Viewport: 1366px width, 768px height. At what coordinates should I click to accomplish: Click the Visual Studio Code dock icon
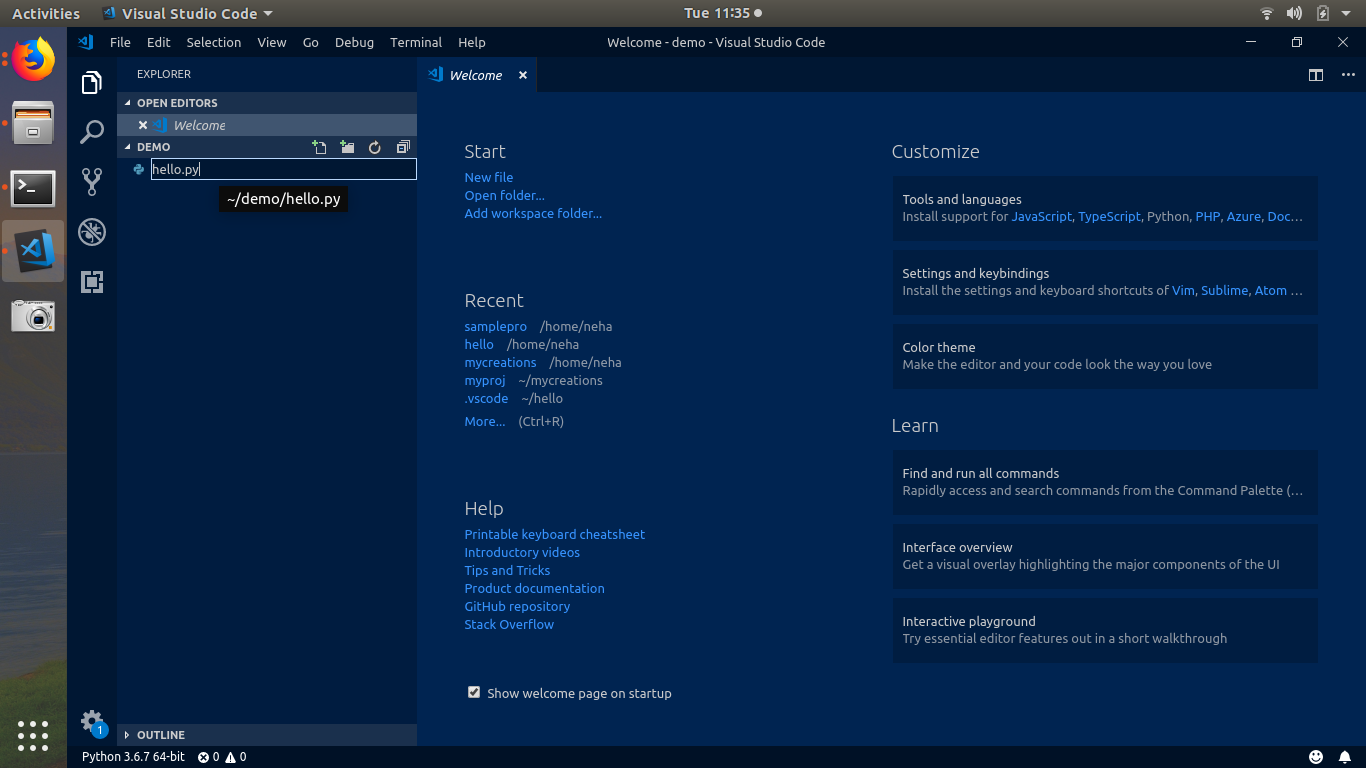click(x=34, y=251)
